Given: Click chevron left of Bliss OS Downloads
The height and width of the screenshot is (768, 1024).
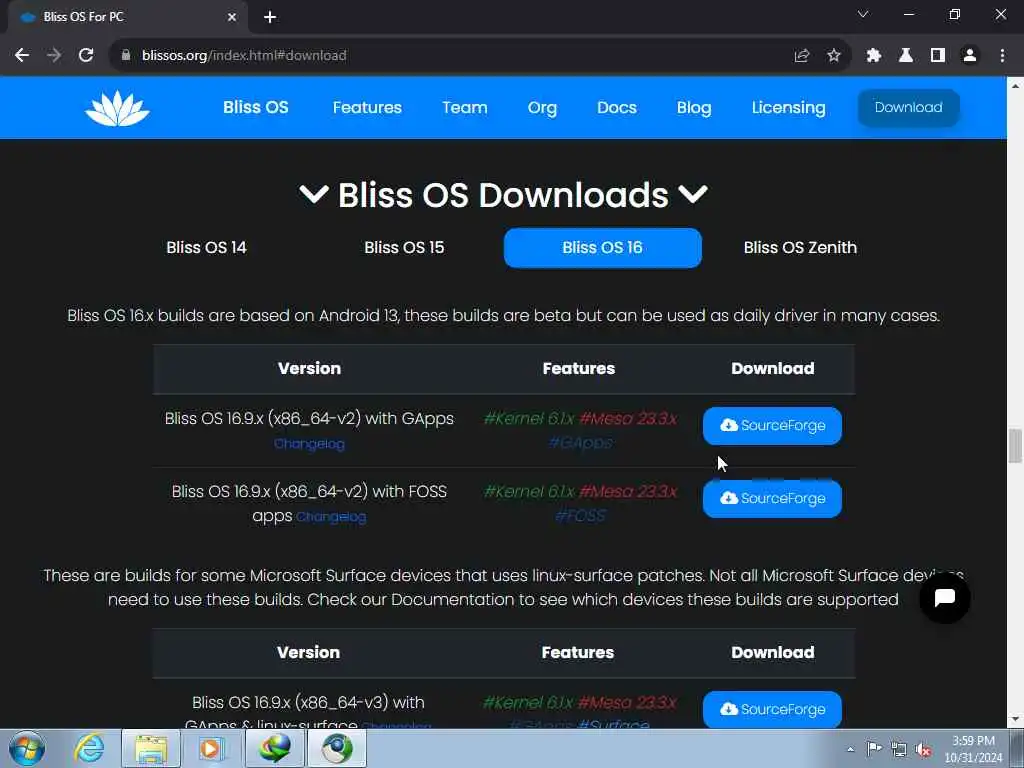Looking at the screenshot, I should click(313, 194).
